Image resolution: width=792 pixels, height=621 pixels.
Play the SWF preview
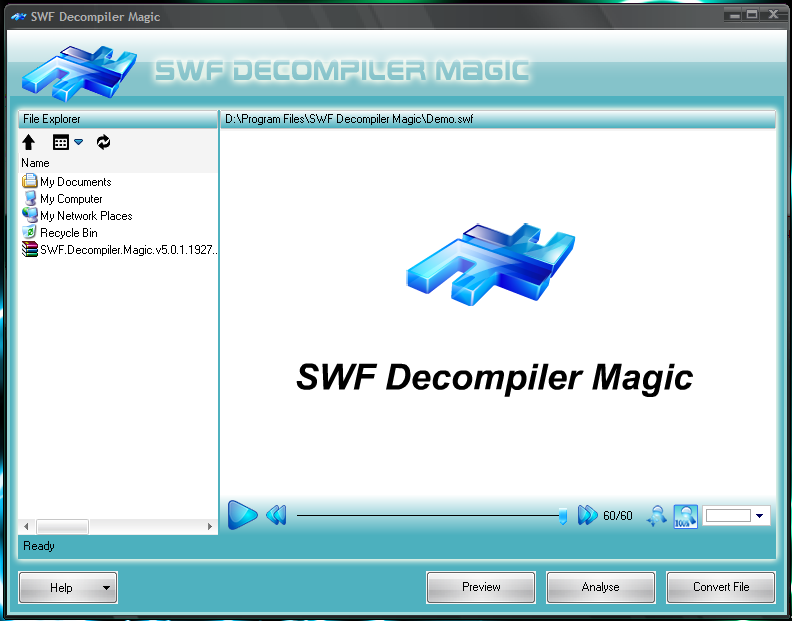(x=242, y=515)
